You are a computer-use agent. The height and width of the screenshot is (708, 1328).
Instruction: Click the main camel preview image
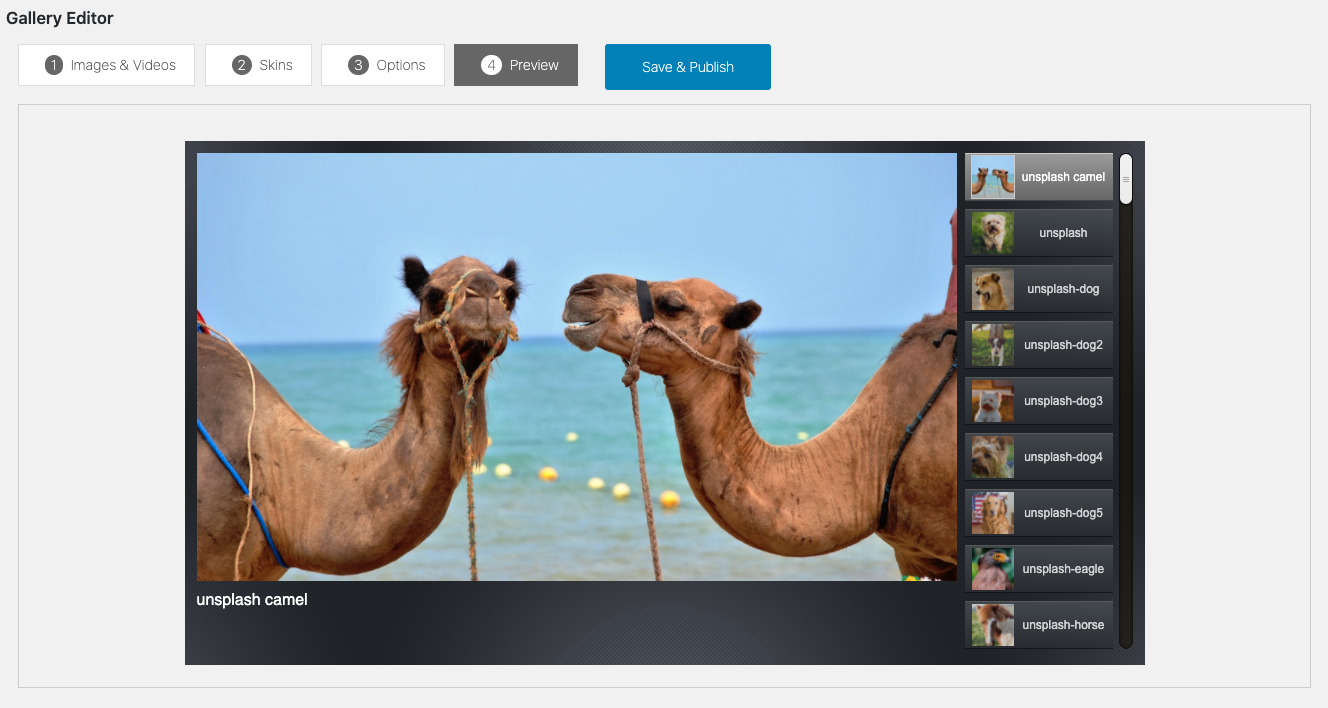(576, 366)
